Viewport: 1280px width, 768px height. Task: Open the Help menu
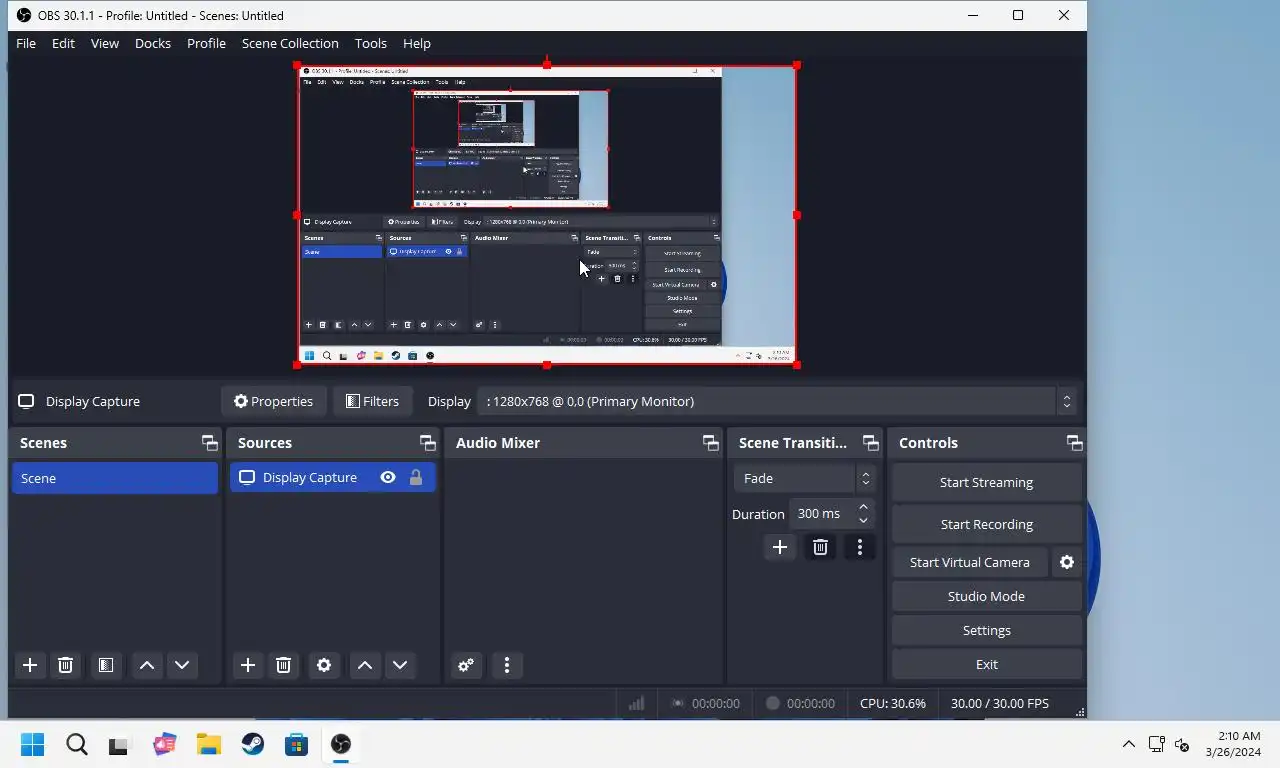click(x=417, y=43)
